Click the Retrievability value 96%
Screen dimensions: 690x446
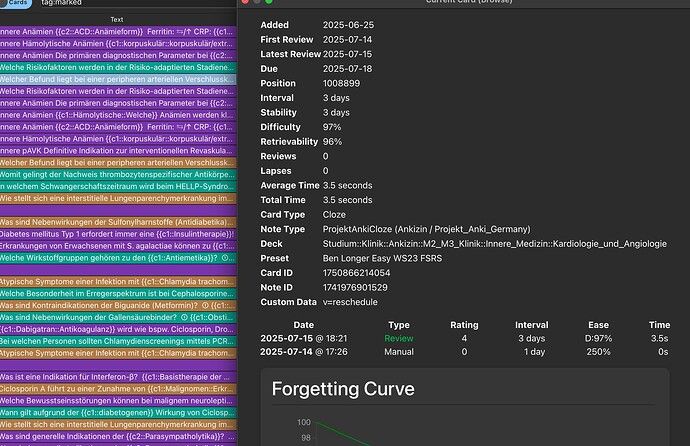coord(332,141)
